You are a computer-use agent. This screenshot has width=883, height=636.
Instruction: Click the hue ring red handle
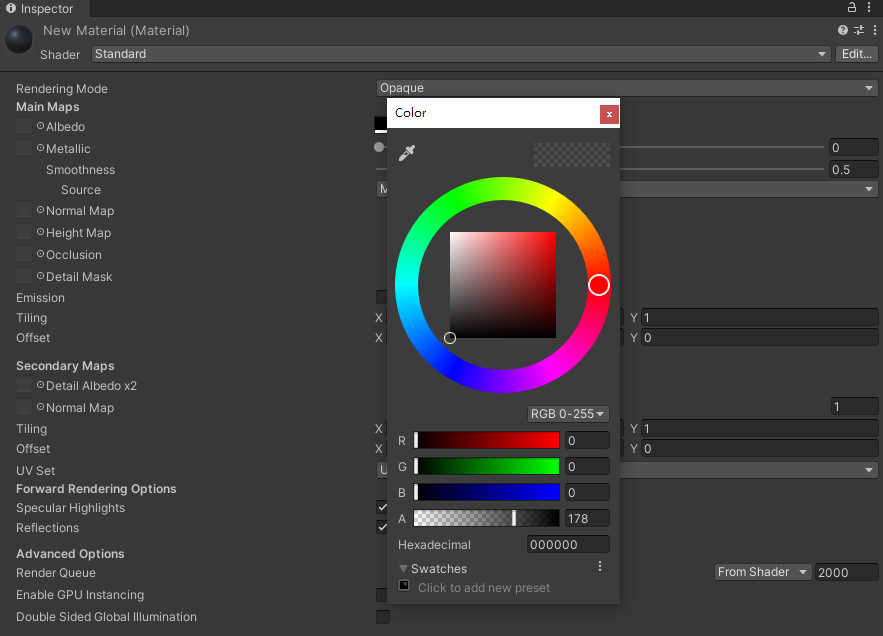(599, 285)
